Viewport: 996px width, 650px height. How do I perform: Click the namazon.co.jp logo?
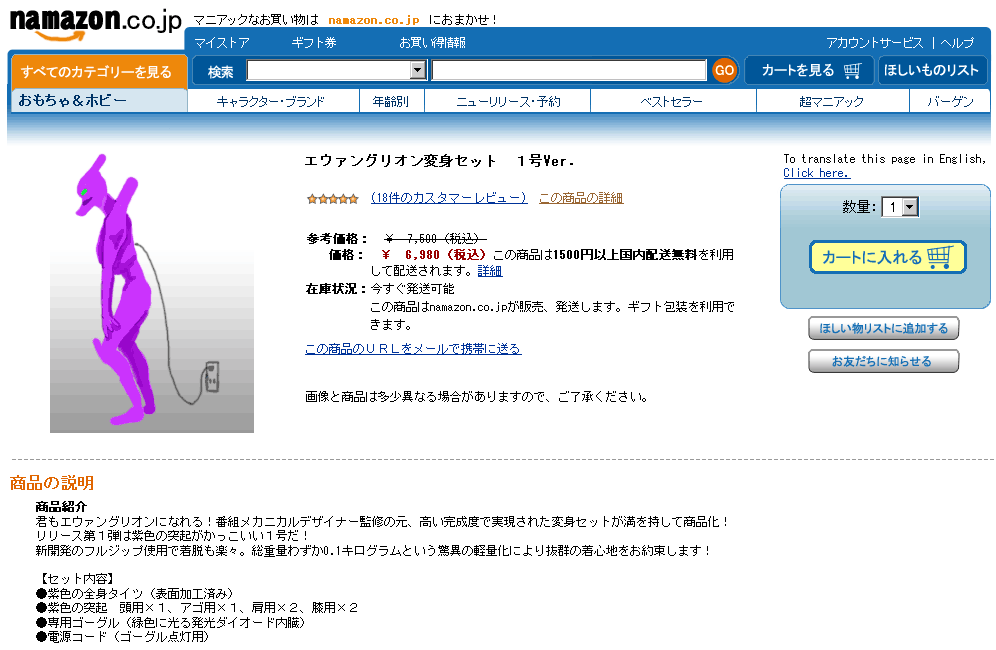point(95,24)
